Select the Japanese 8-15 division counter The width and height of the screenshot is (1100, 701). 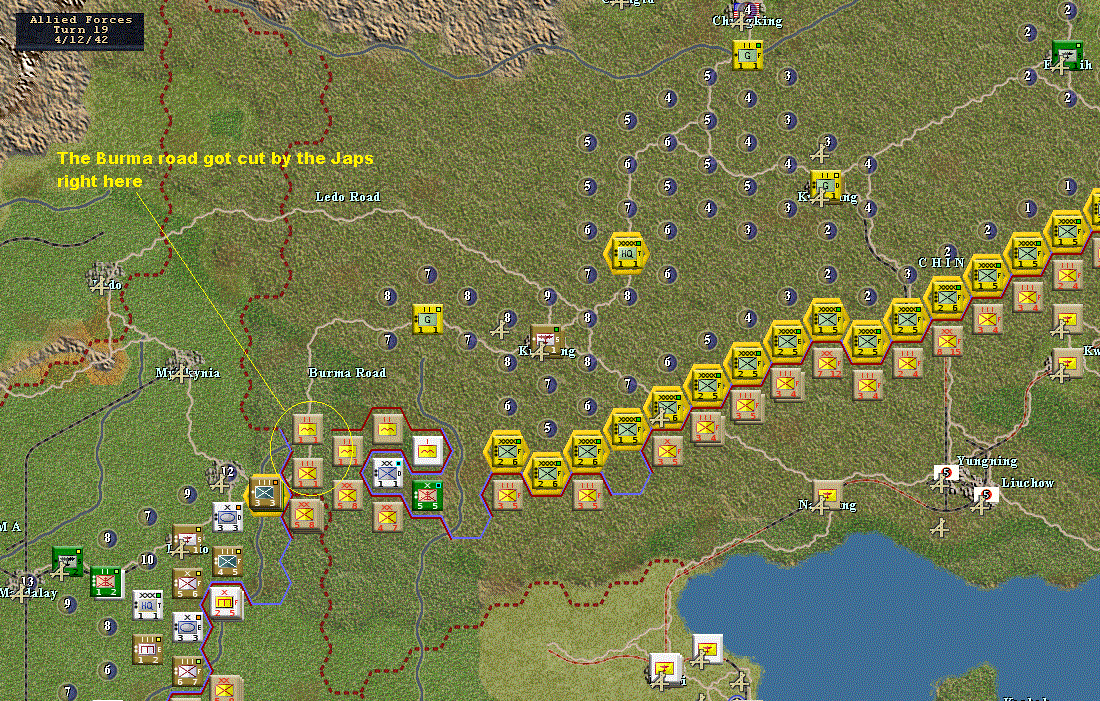(947, 342)
